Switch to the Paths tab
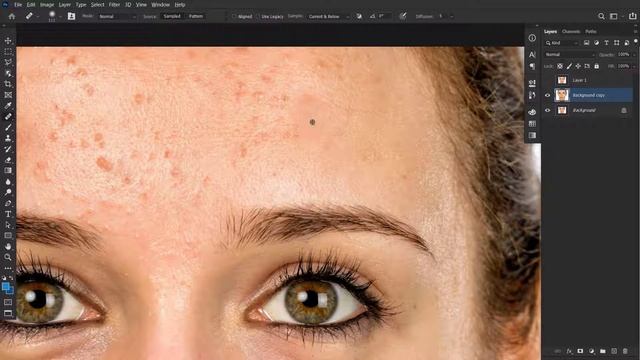The height and width of the screenshot is (360, 640). pyautogui.click(x=591, y=31)
